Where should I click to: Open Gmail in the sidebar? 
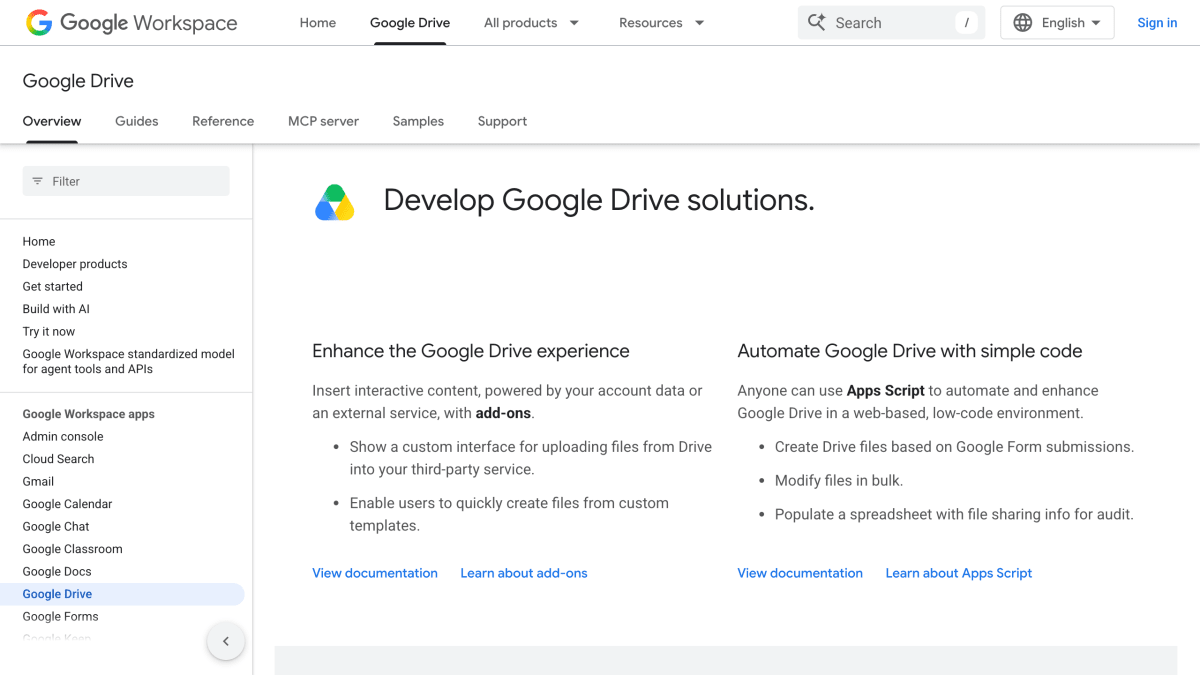tap(38, 481)
